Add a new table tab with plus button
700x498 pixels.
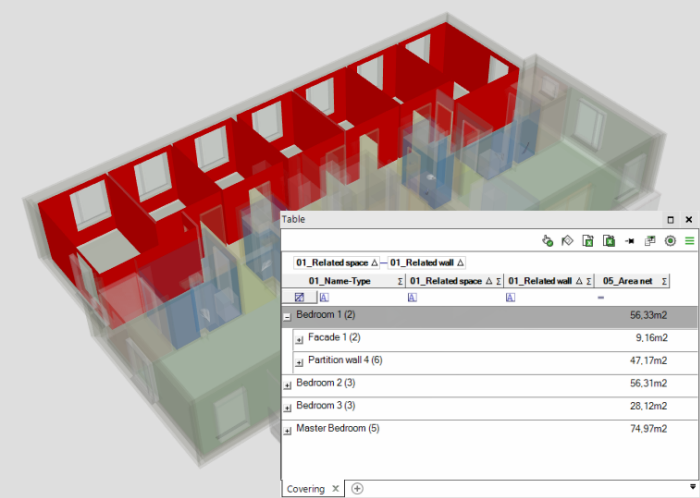coord(357,489)
